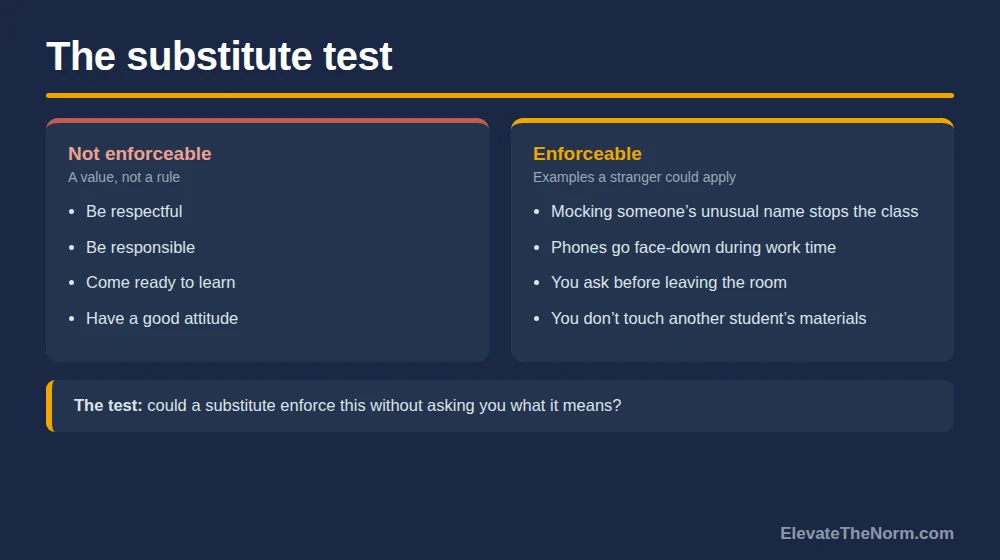Viewport: 1000px width, 560px height.
Task: Click the yellow divider line under title
Action: 500,96
